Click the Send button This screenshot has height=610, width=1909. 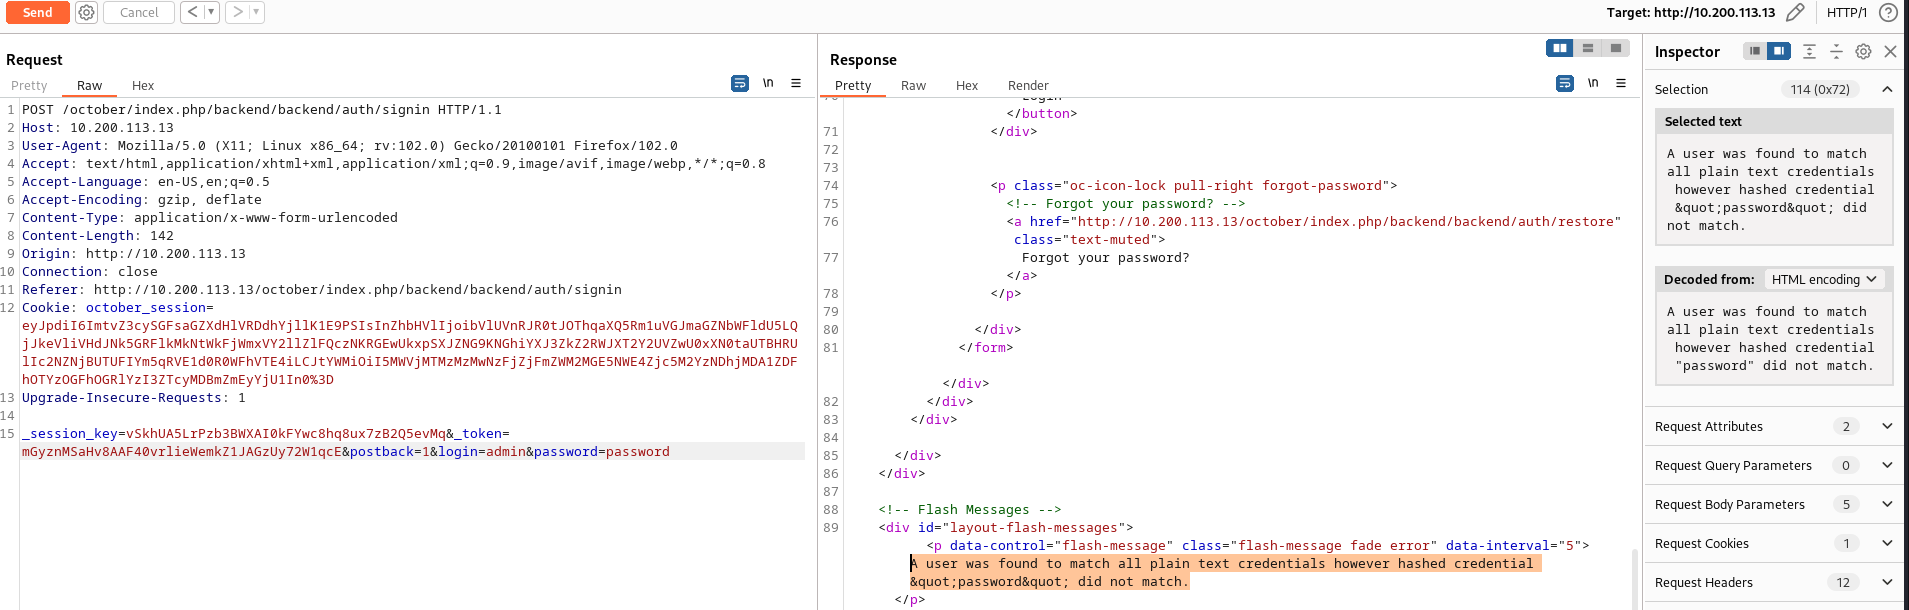click(x=38, y=13)
